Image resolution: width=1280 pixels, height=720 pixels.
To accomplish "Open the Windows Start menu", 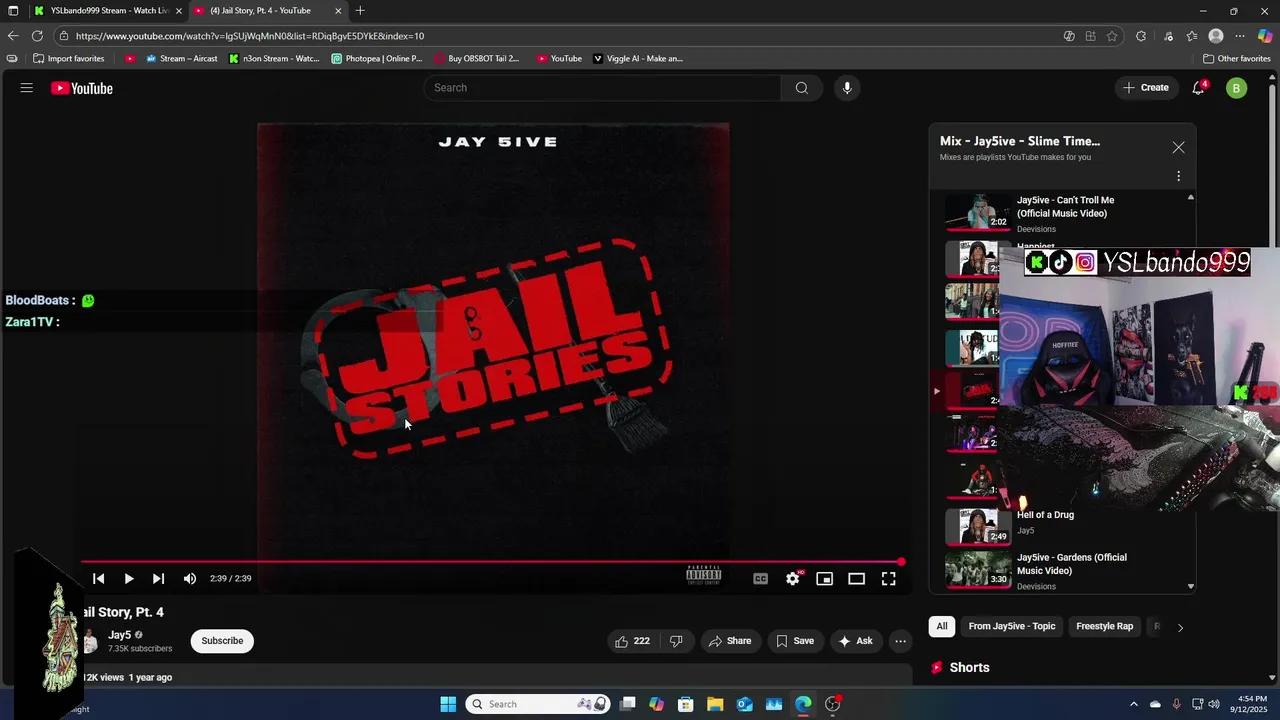I will [448, 704].
